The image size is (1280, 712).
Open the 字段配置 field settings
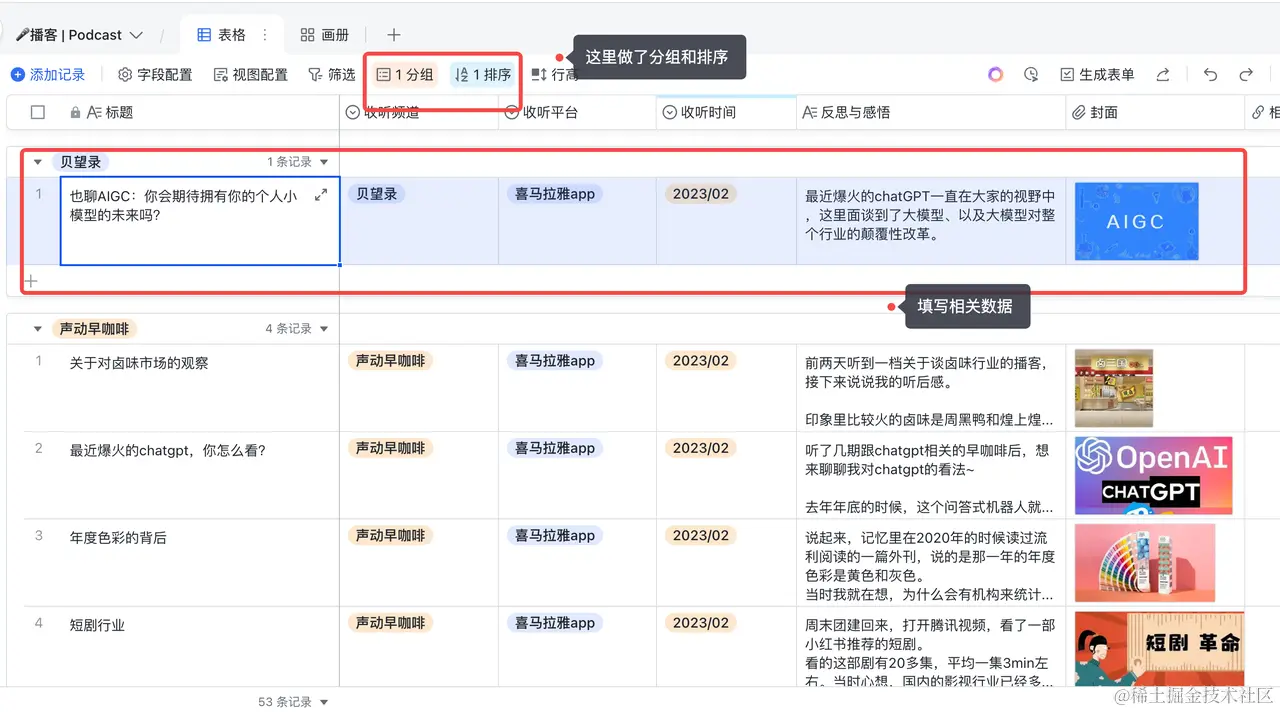(x=154, y=73)
